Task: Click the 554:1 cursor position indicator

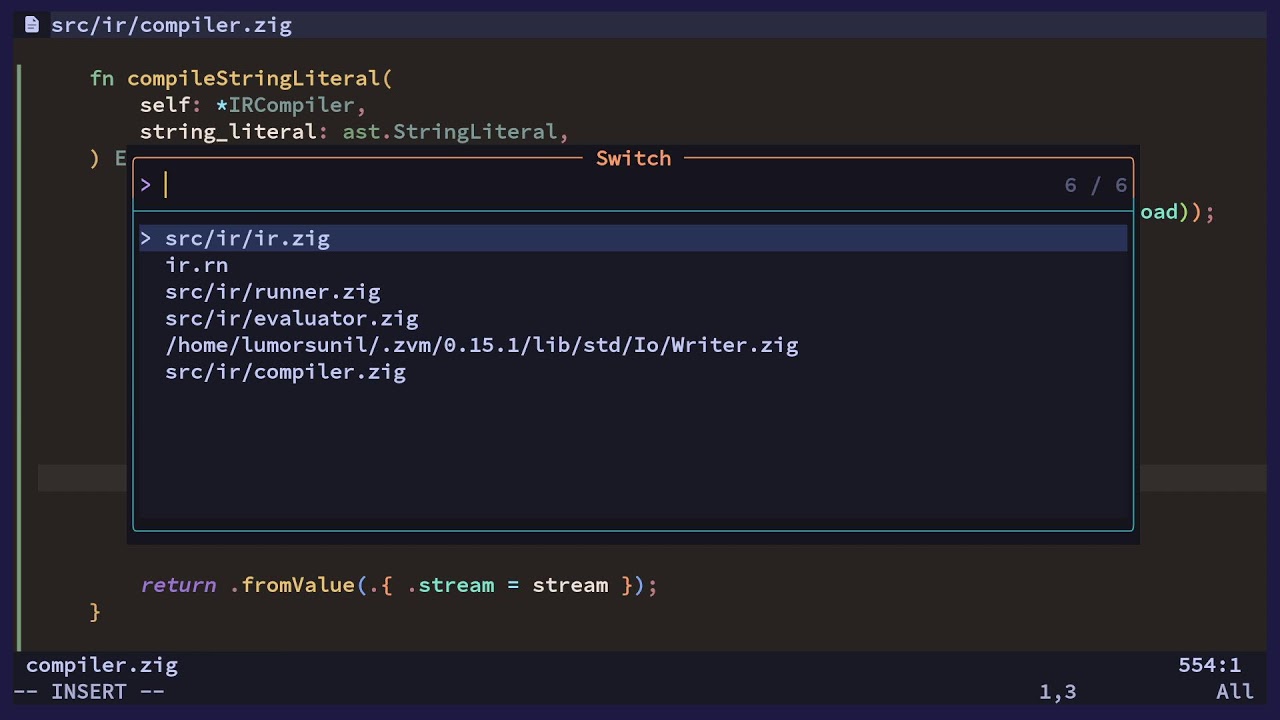Action: coord(1208,665)
